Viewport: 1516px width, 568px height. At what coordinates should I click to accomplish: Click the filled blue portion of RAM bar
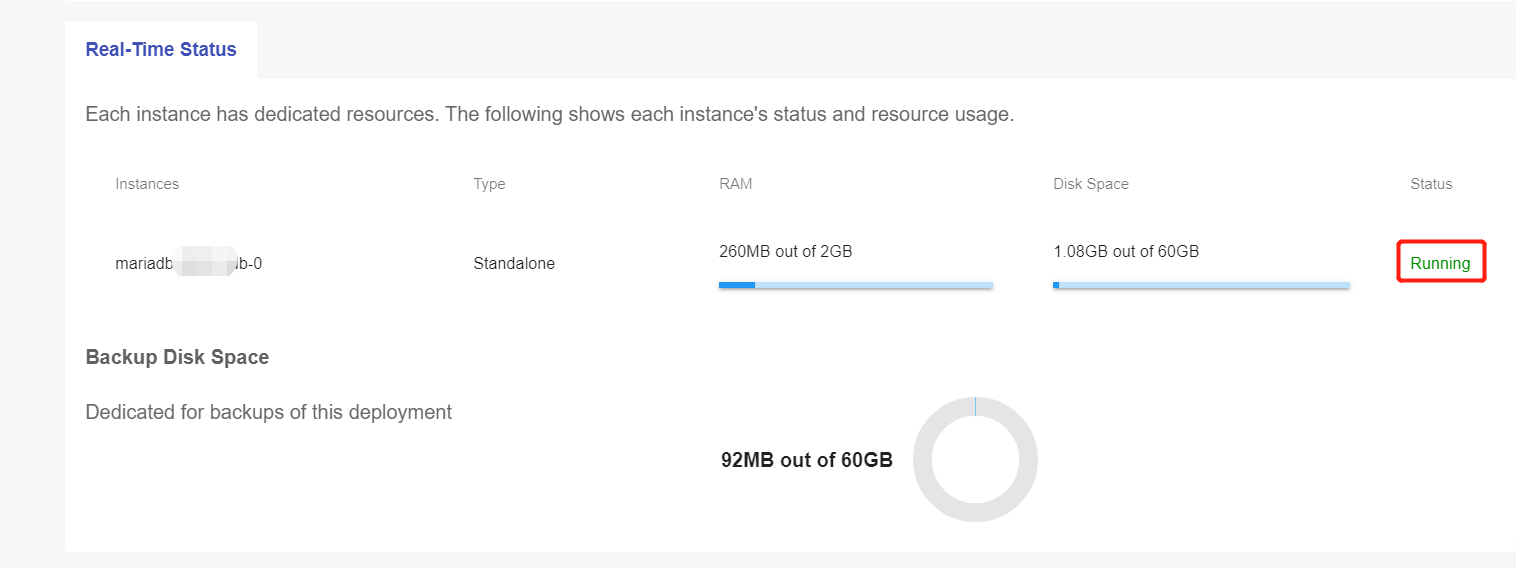[x=736, y=285]
